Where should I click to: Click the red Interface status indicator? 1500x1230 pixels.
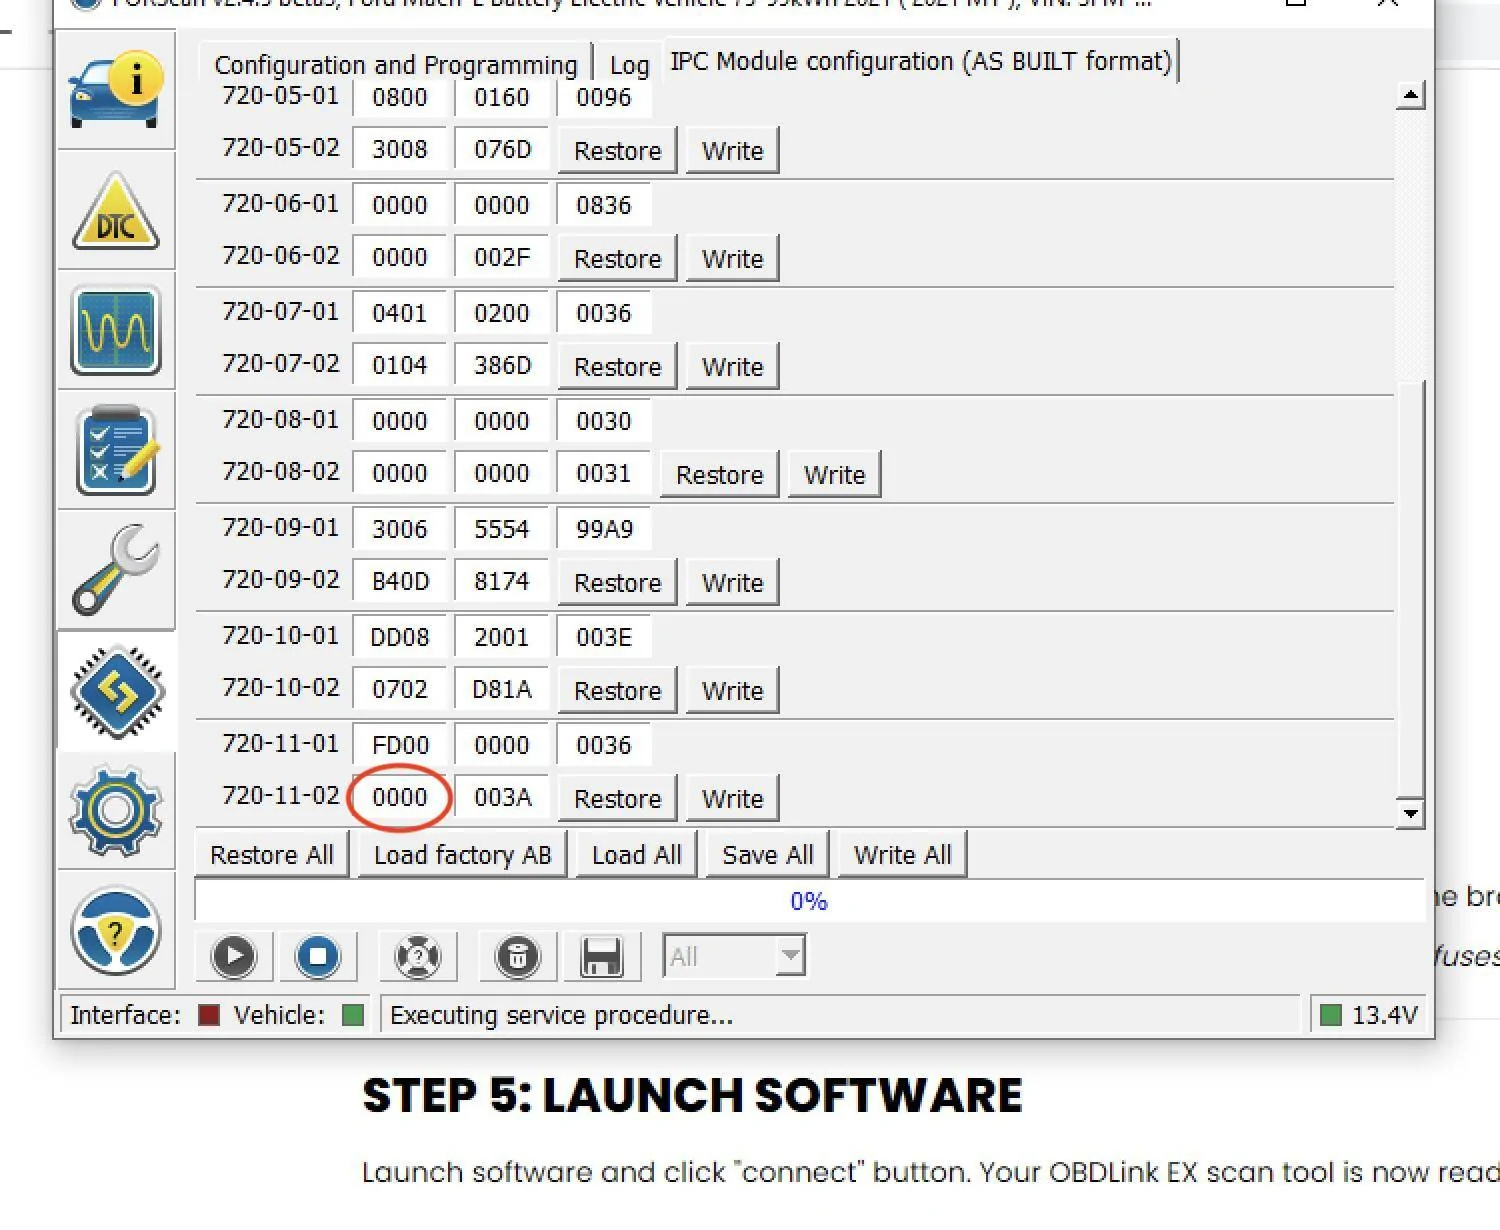click(x=209, y=1016)
